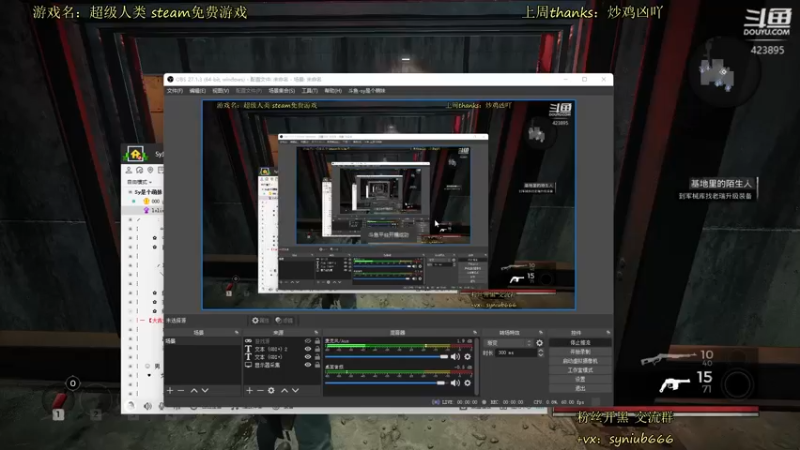Open the 编辑(E) menu in OBS

[x=197, y=91]
